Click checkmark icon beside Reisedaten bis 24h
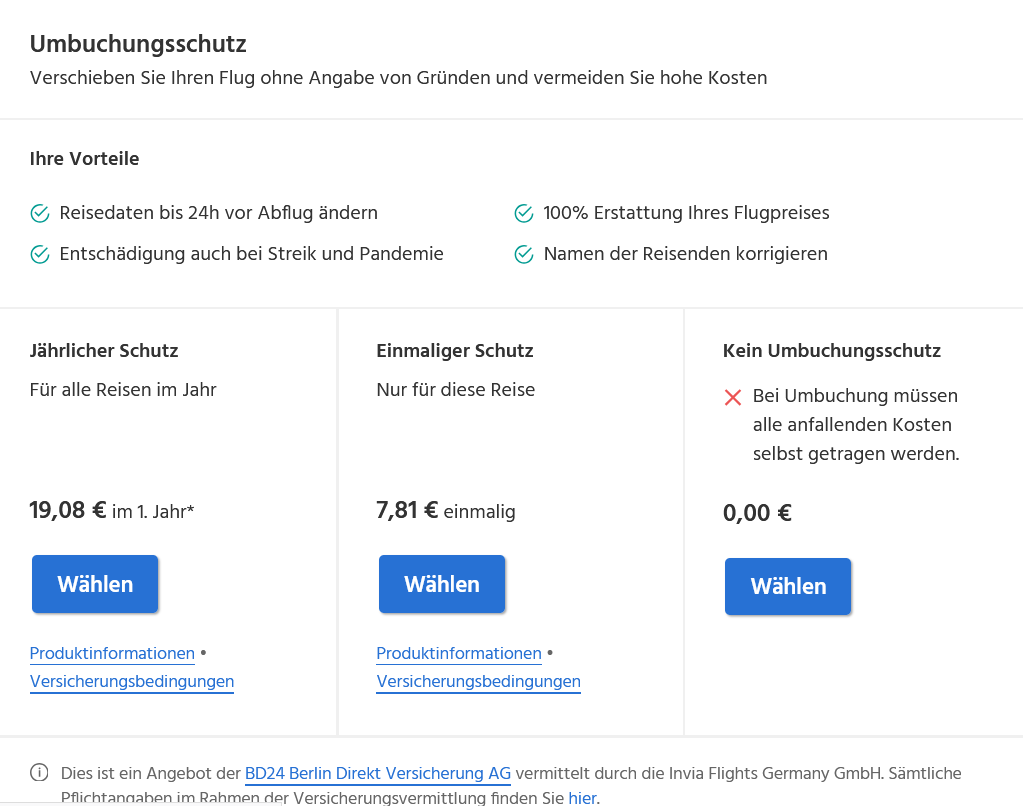 (x=40, y=213)
